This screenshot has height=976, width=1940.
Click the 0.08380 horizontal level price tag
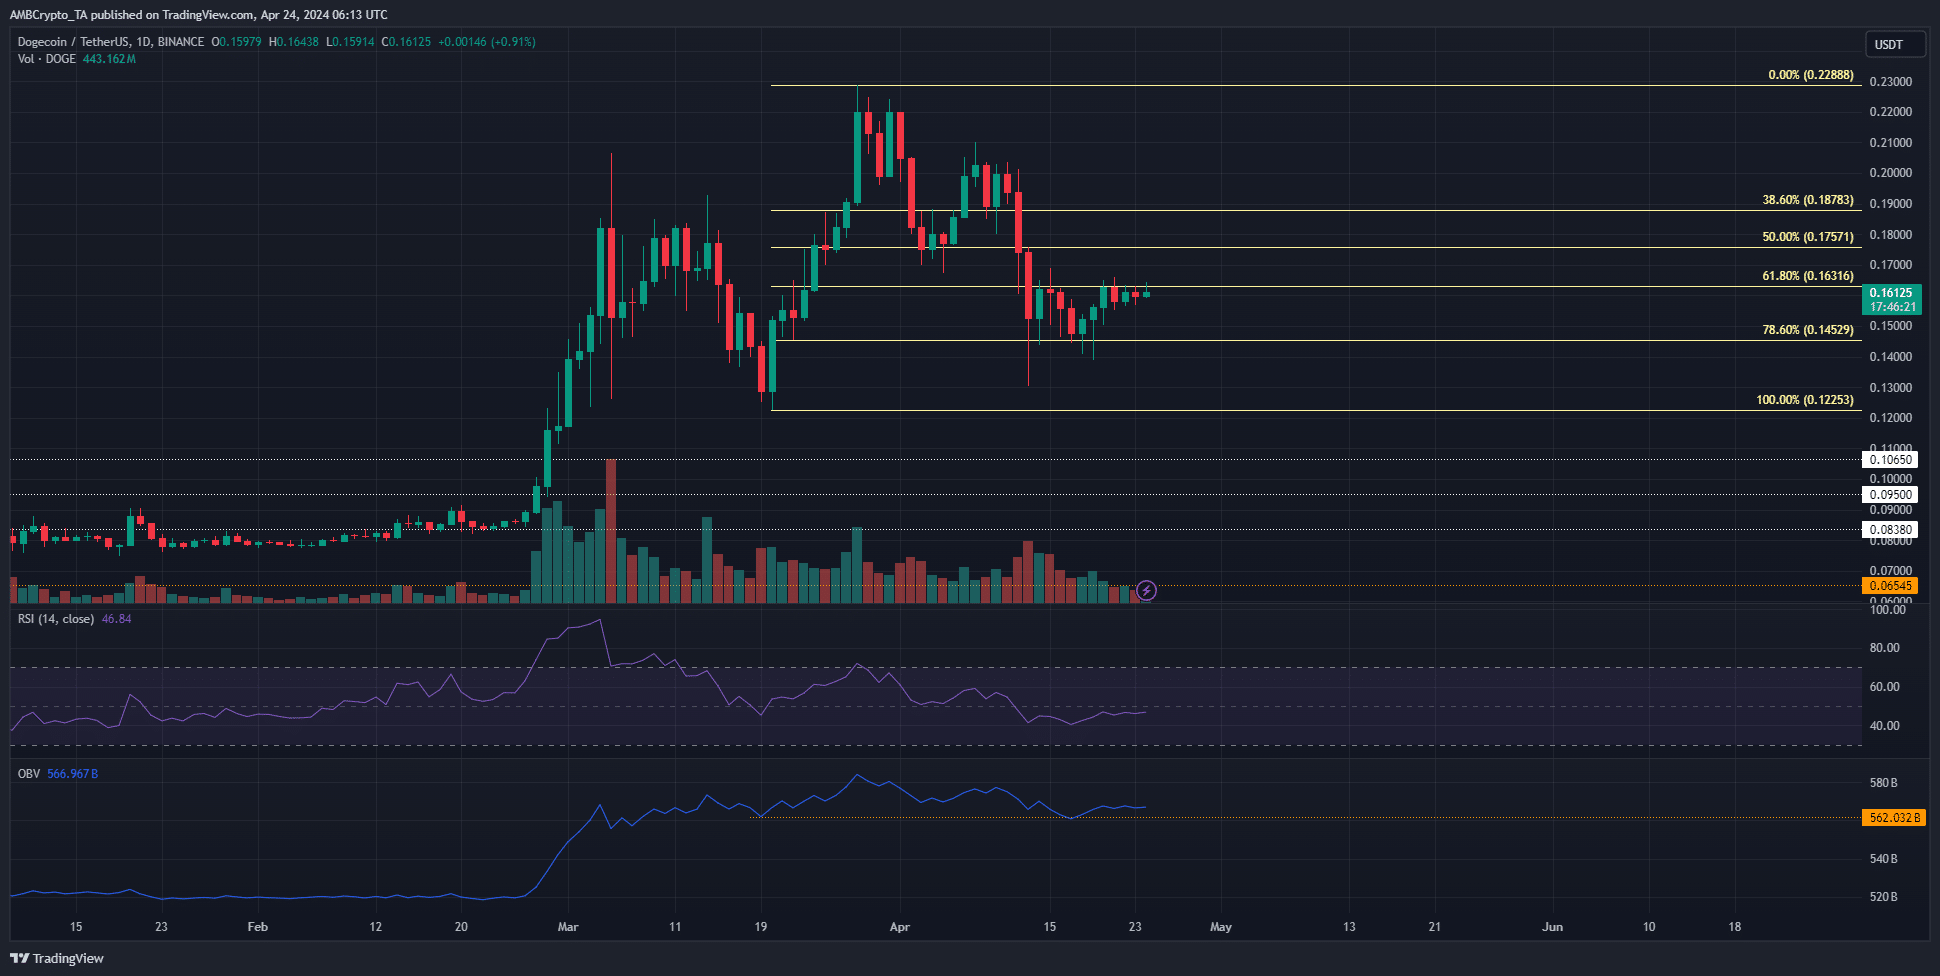[1890, 530]
